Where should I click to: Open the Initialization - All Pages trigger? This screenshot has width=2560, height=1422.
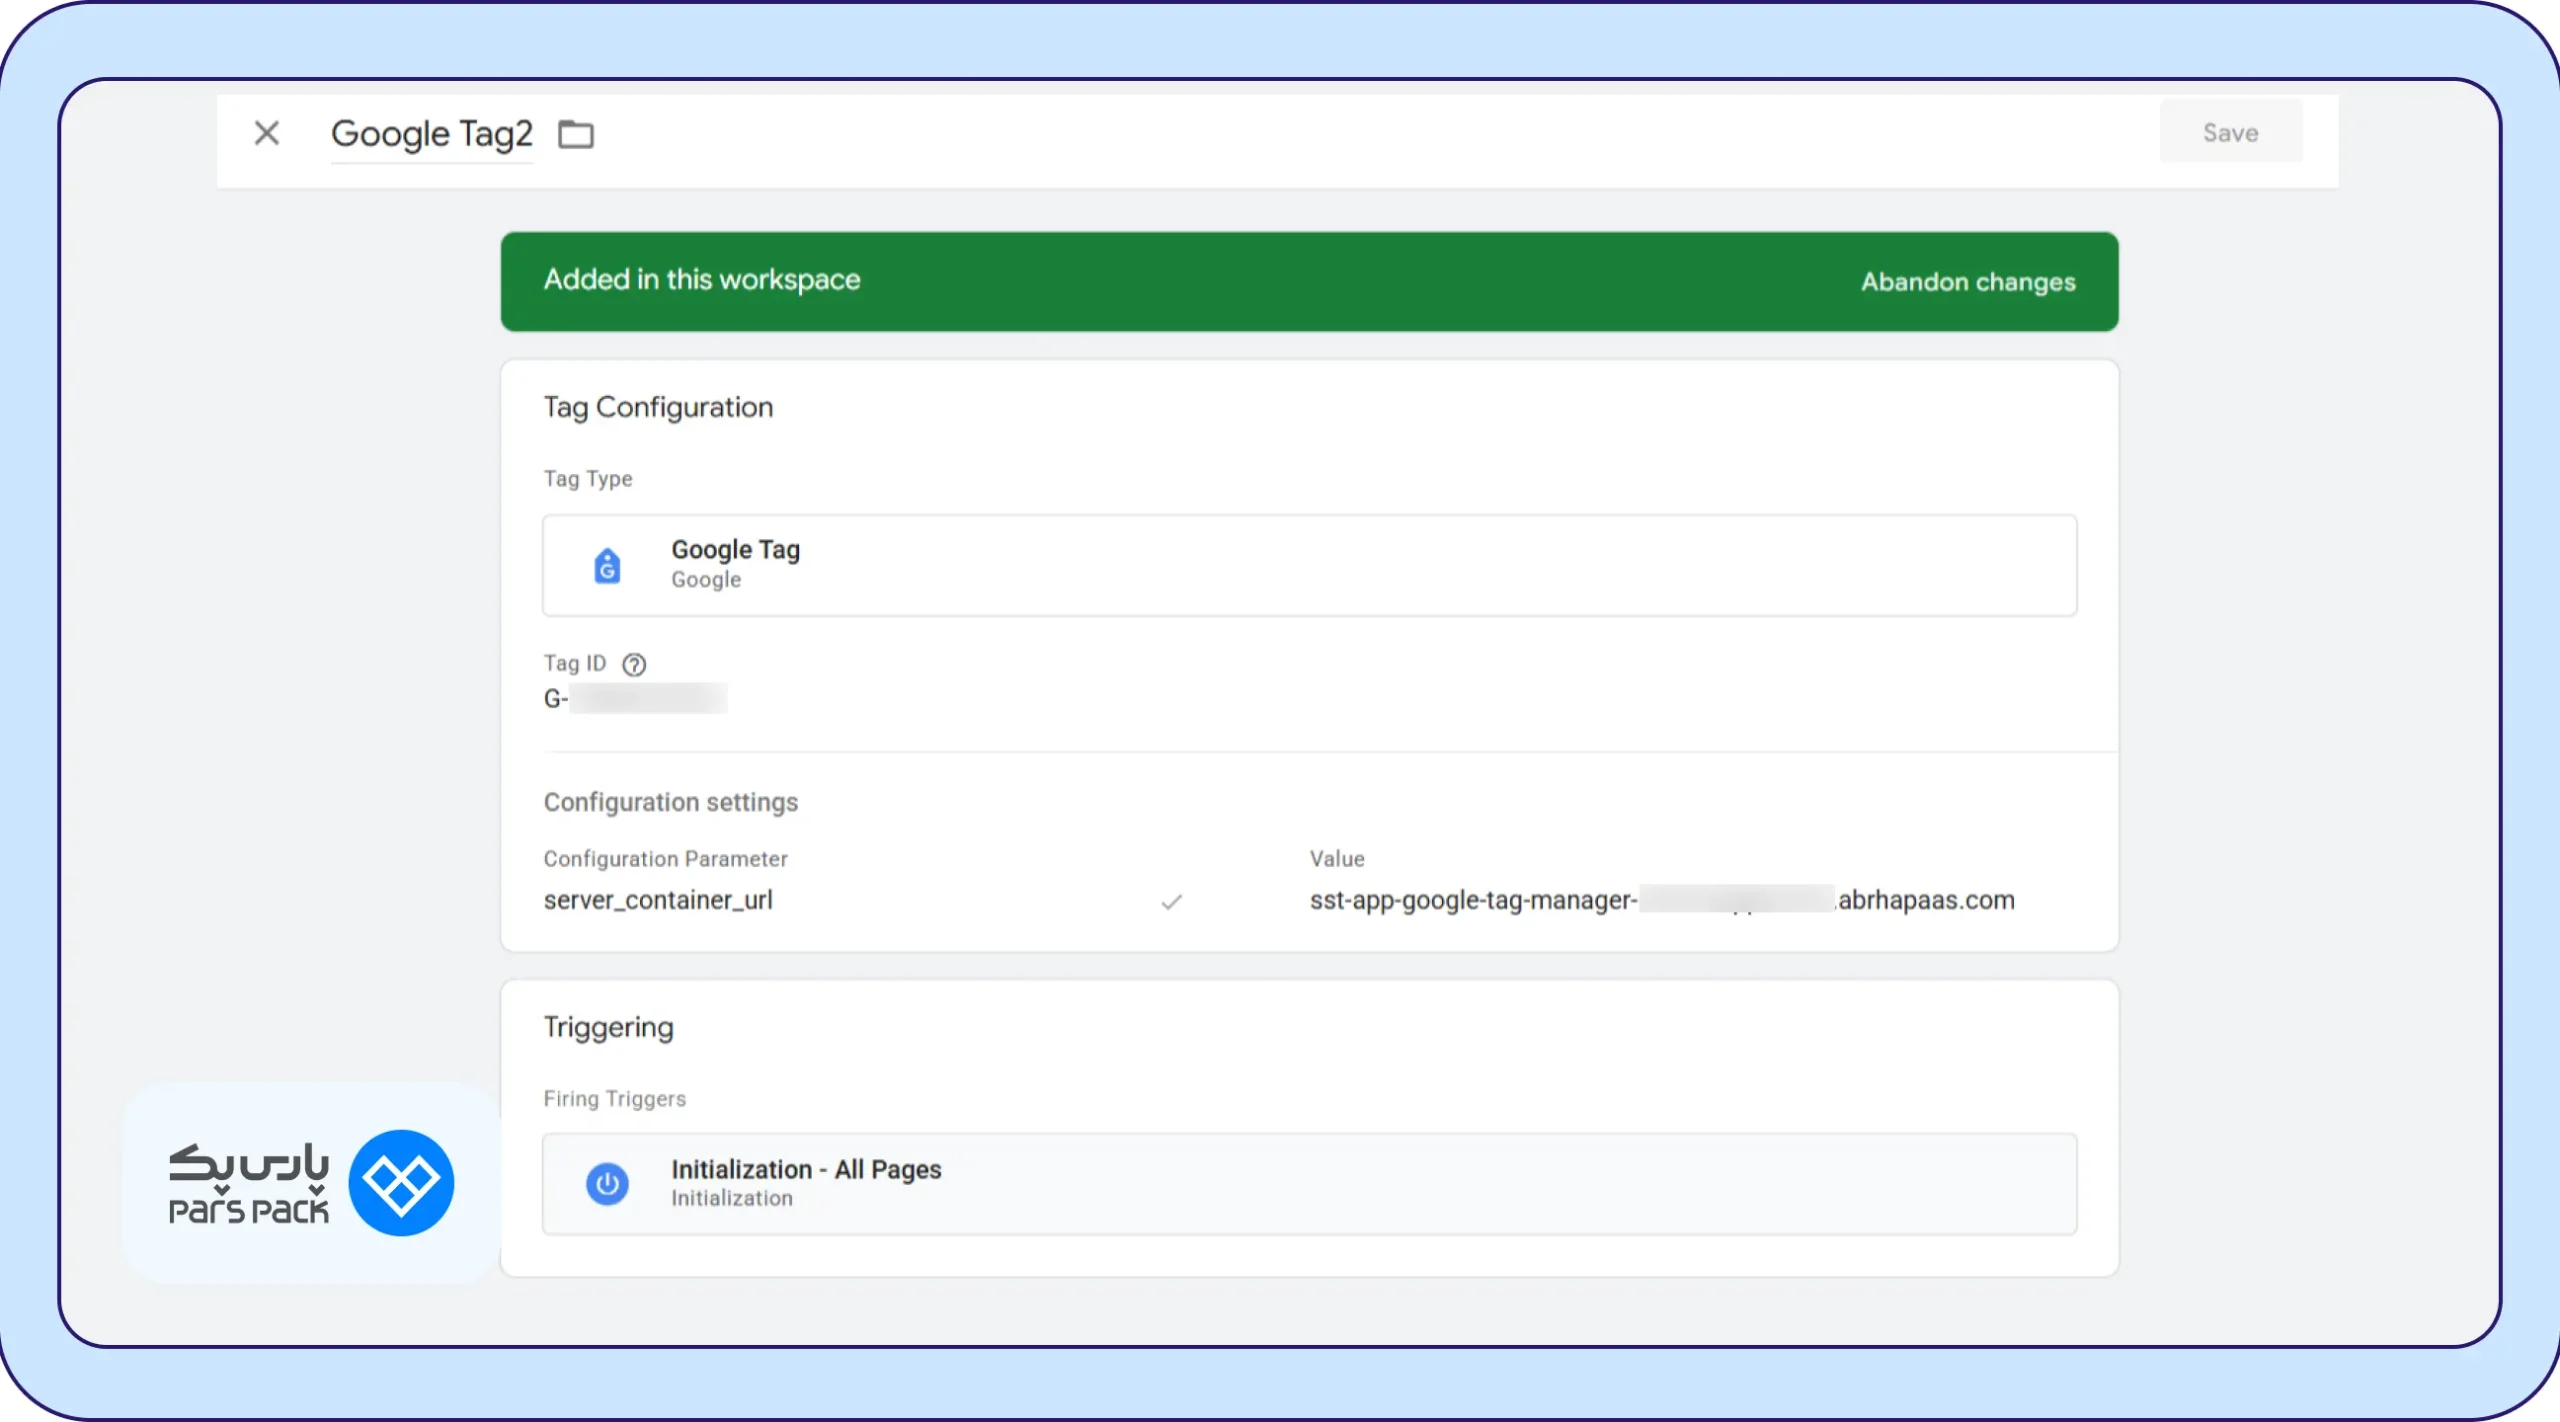click(x=1310, y=1184)
